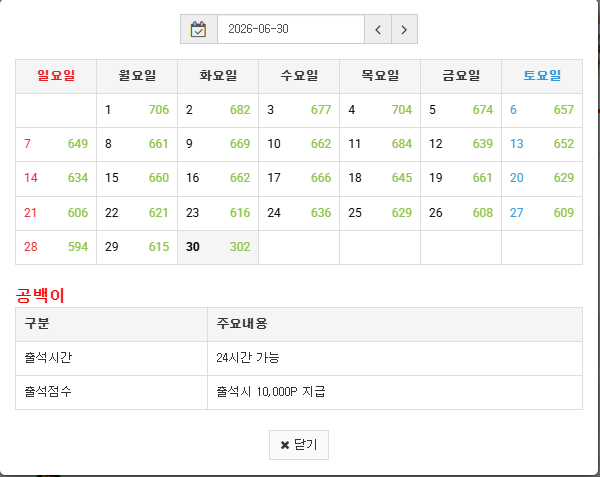Open the calendar date picker icon

coord(199,29)
